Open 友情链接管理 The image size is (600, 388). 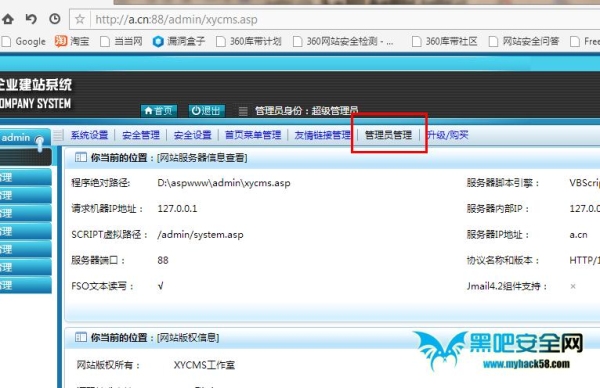322,135
